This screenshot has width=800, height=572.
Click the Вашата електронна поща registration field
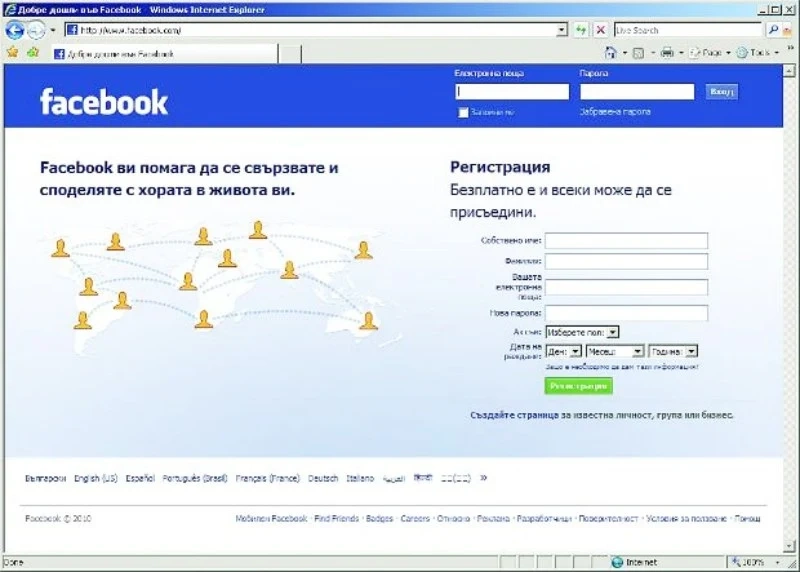click(x=626, y=287)
